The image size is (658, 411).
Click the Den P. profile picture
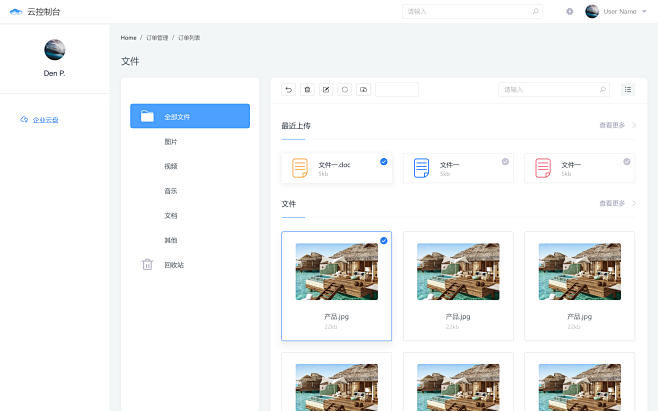[x=55, y=50]
